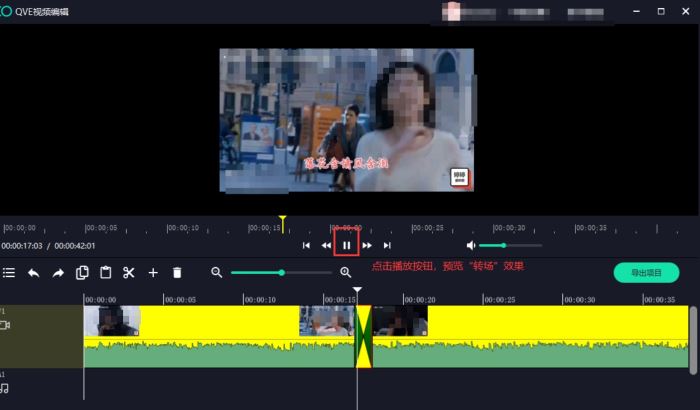Mute audio with the speaker icon
Viewport: 700px width, 410px height.
pyautogui.click(x=471, y=245)
